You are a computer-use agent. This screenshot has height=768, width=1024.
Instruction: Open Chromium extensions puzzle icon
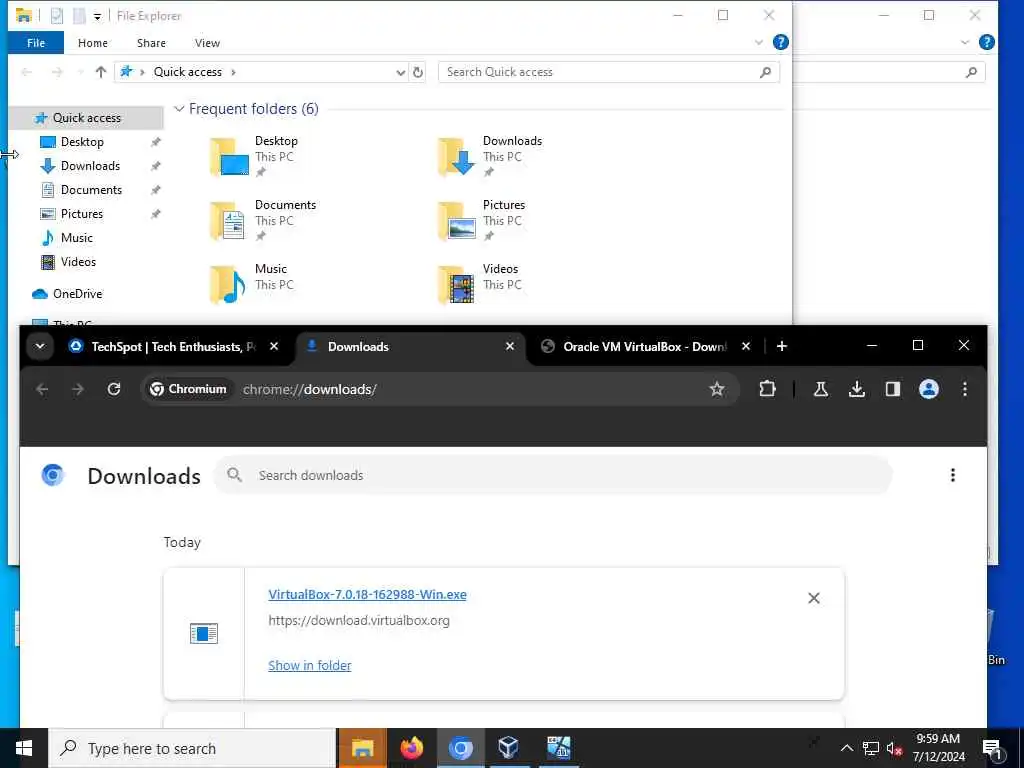point(767,389)
